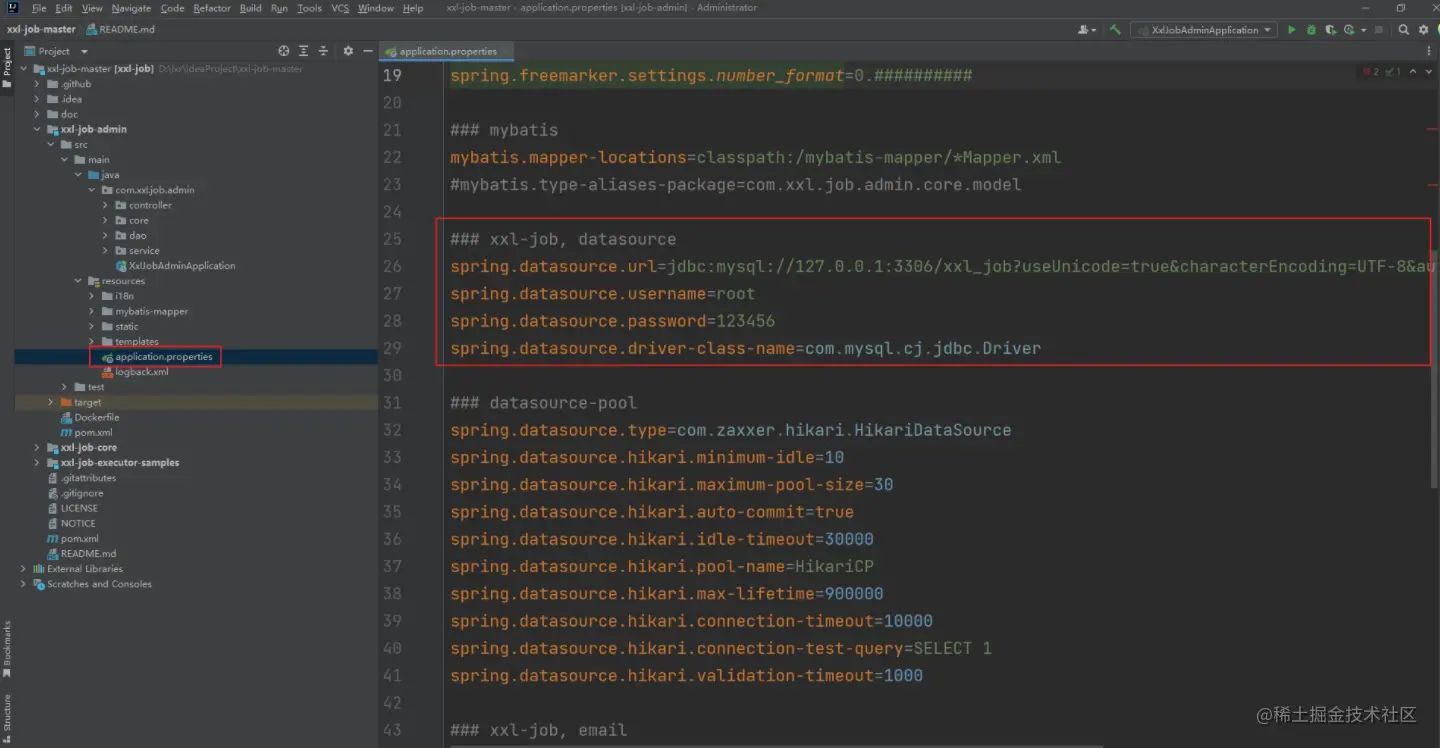Select .gitignore file in project tree

74,493
